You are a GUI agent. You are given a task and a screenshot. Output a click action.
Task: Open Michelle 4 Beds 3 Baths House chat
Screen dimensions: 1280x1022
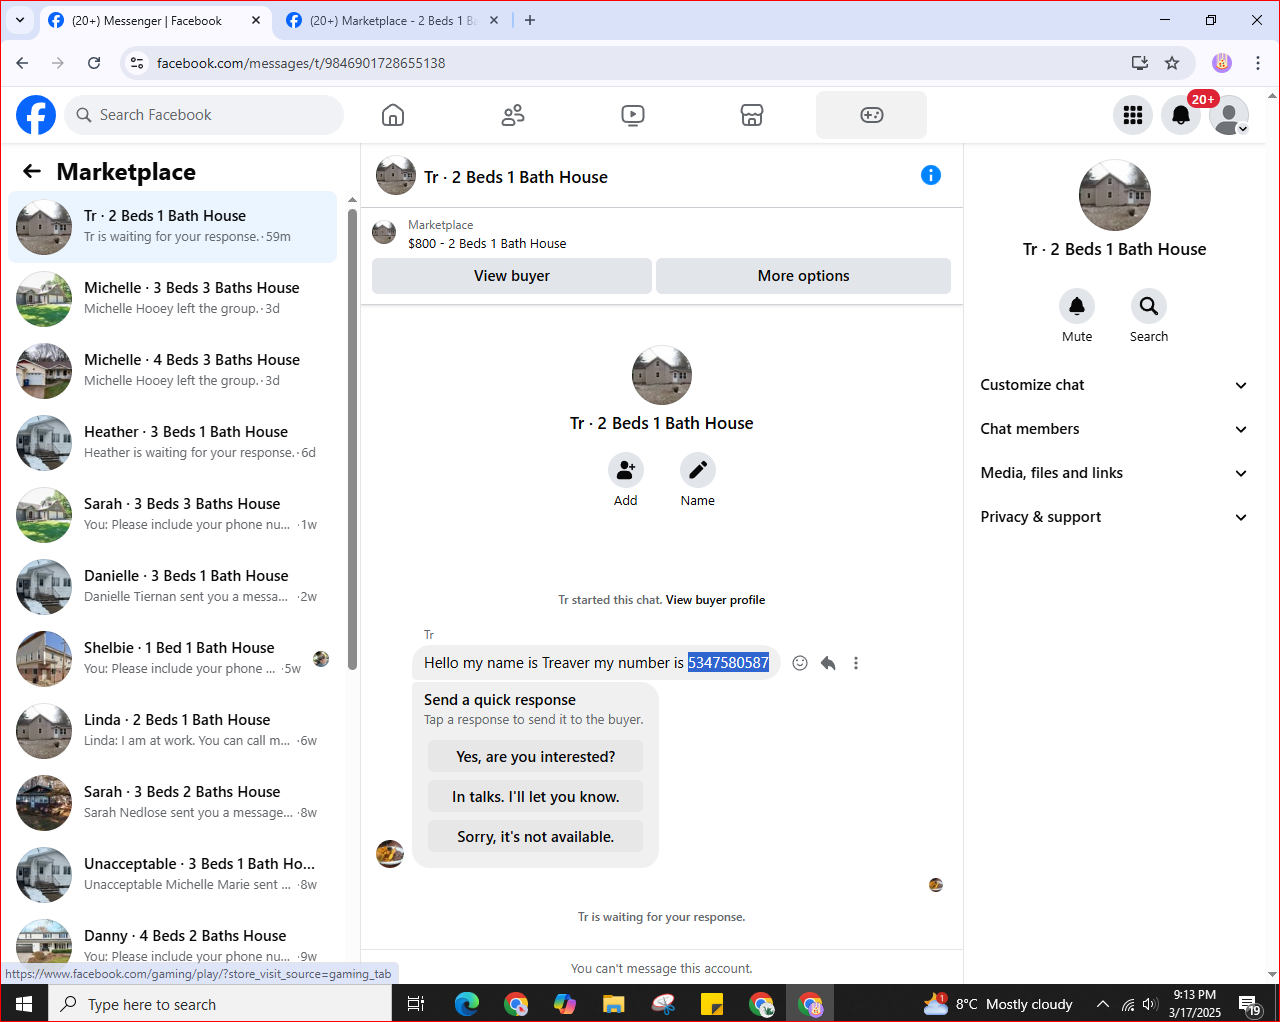[172, 371]
